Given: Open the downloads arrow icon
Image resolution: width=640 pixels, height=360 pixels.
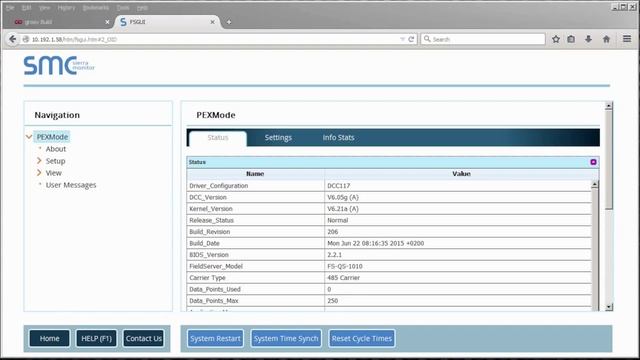Looking at the screenshot, I should coord(588,39).
